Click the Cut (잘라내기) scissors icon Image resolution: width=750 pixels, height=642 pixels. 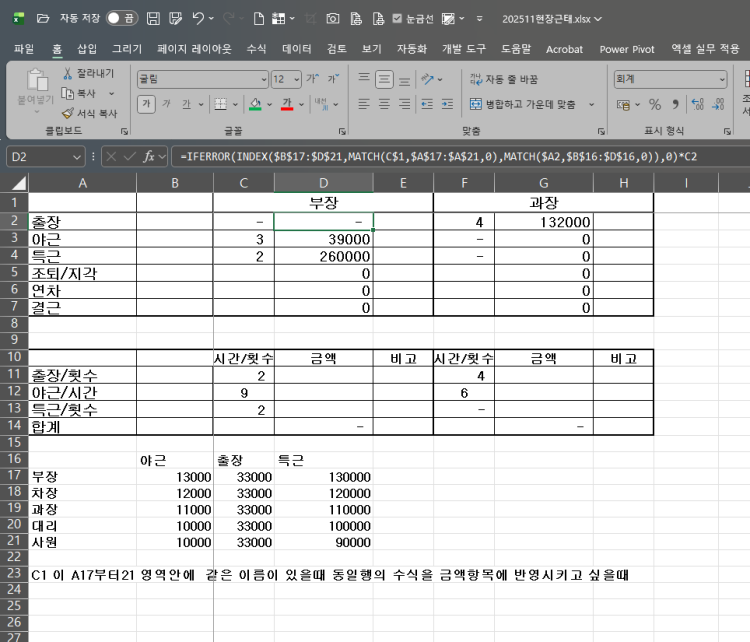pos(68,74)
